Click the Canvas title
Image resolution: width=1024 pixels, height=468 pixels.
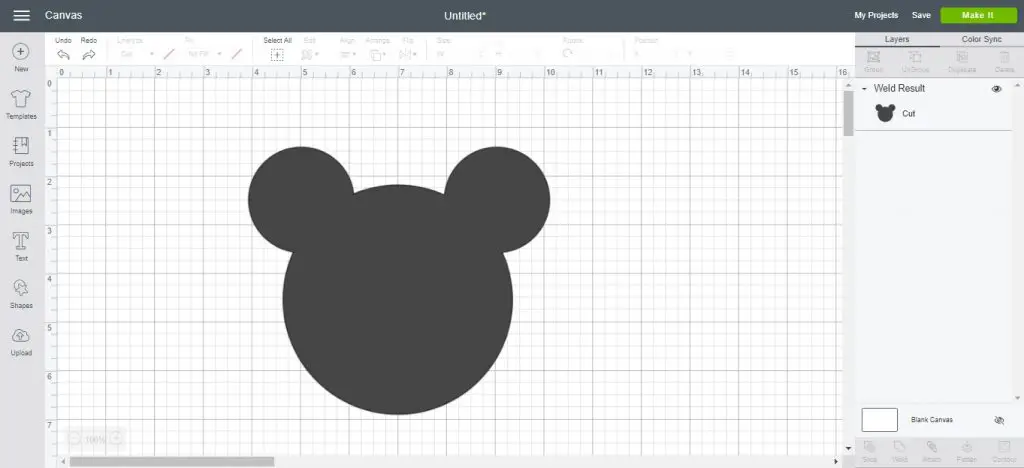[63, 15]
